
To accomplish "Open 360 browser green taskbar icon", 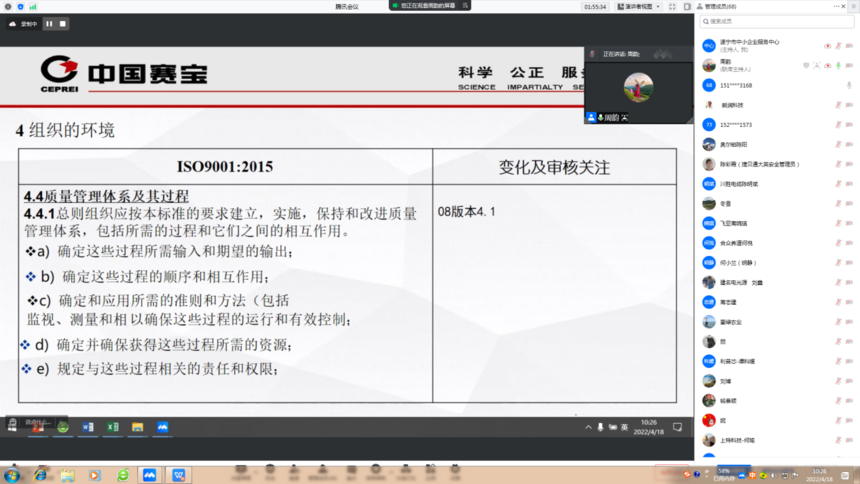I will tap(123, 475).
